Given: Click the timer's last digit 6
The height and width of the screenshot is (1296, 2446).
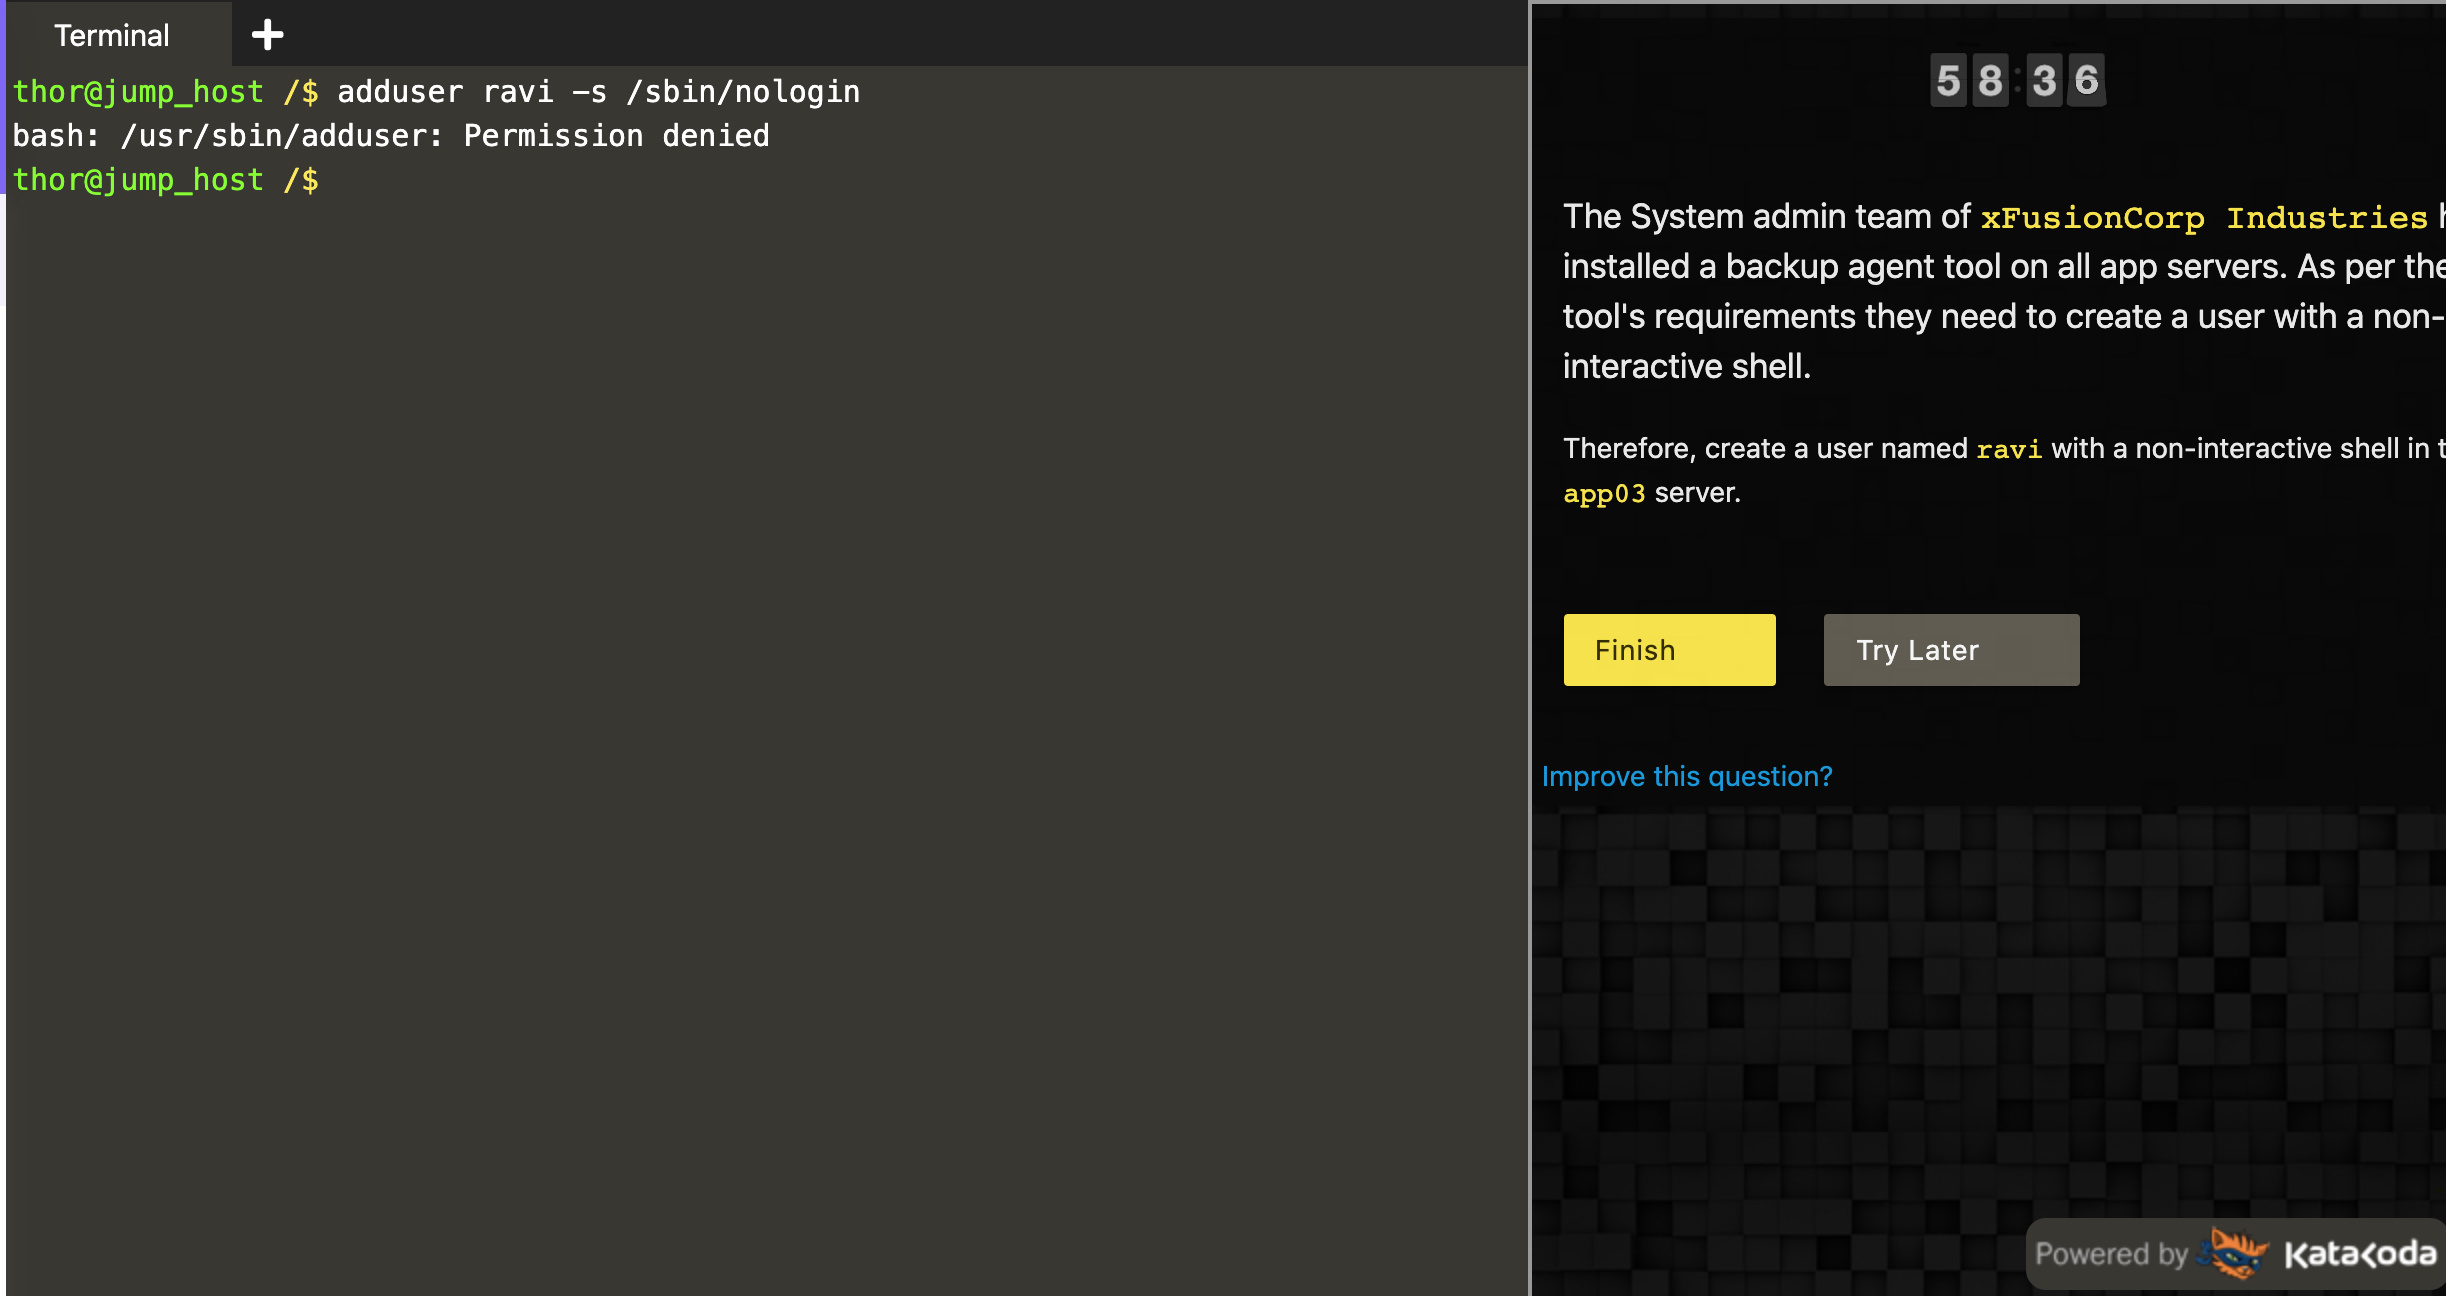Looking at the screenshot, I should pyautogui.click(x=2087, y=80).
